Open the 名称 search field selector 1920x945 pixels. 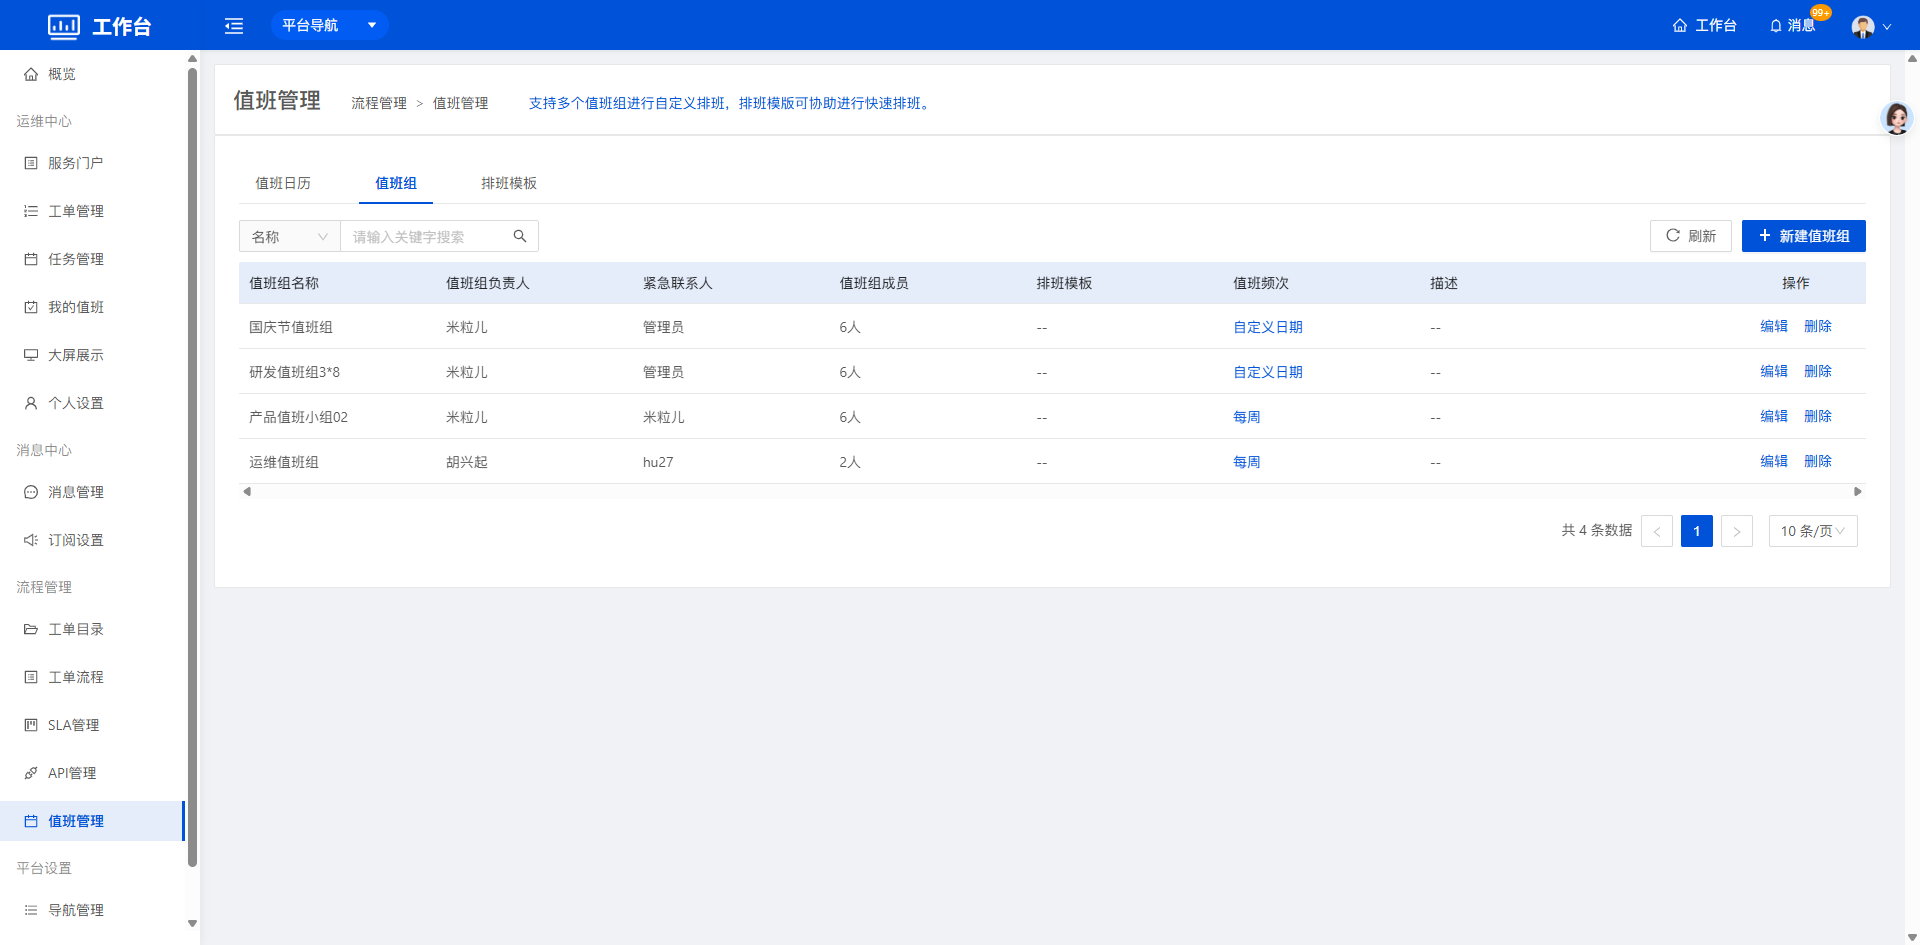pos(289,236)
